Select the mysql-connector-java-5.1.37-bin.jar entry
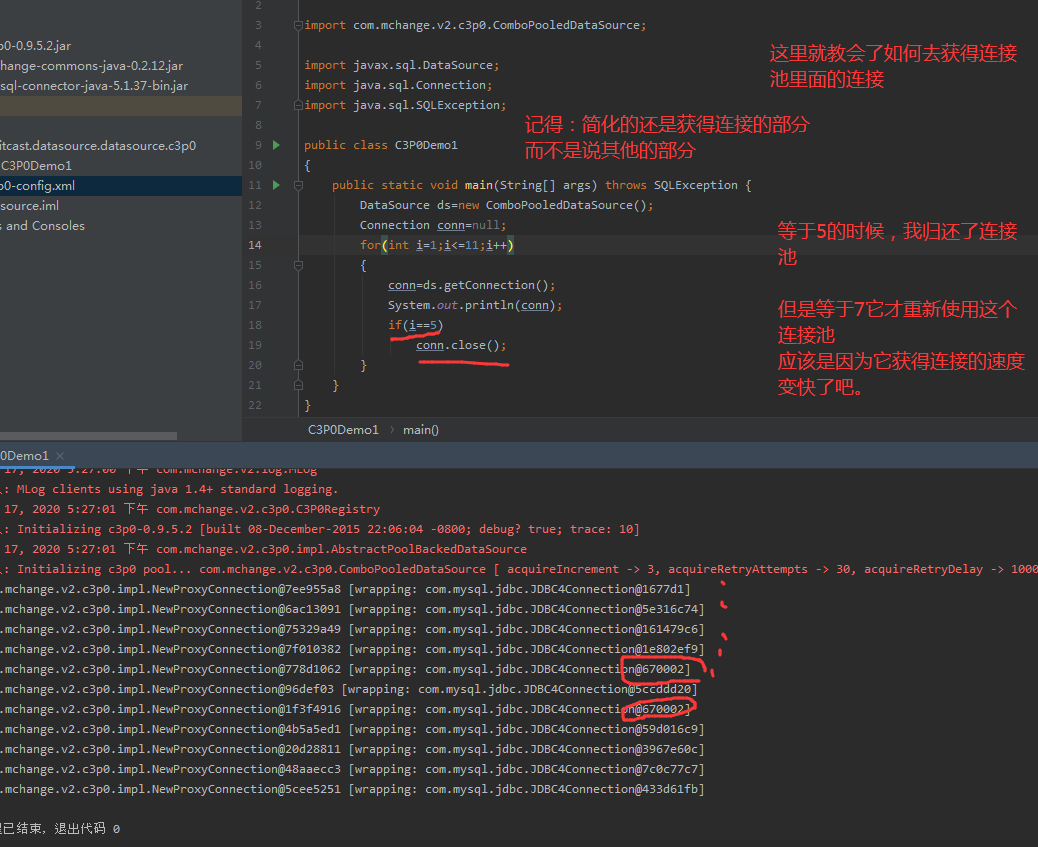 tap(94, 85)
